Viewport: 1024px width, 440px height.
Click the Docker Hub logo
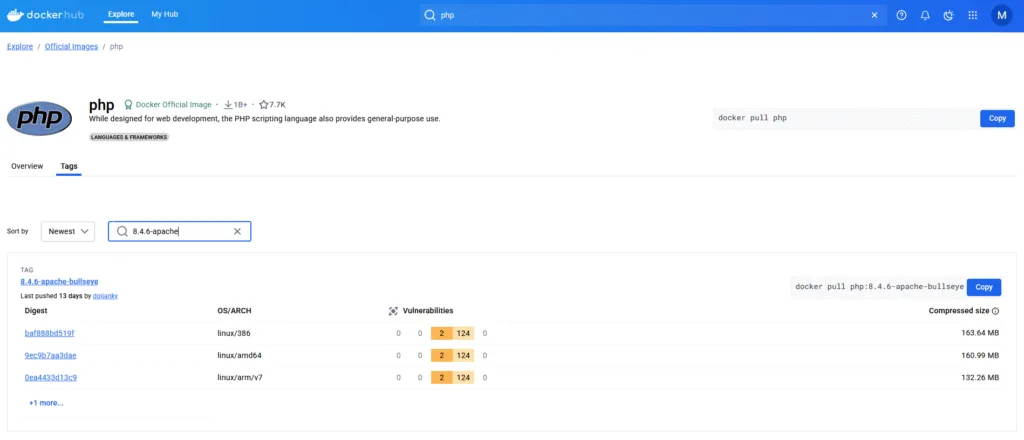coord(46,14)
